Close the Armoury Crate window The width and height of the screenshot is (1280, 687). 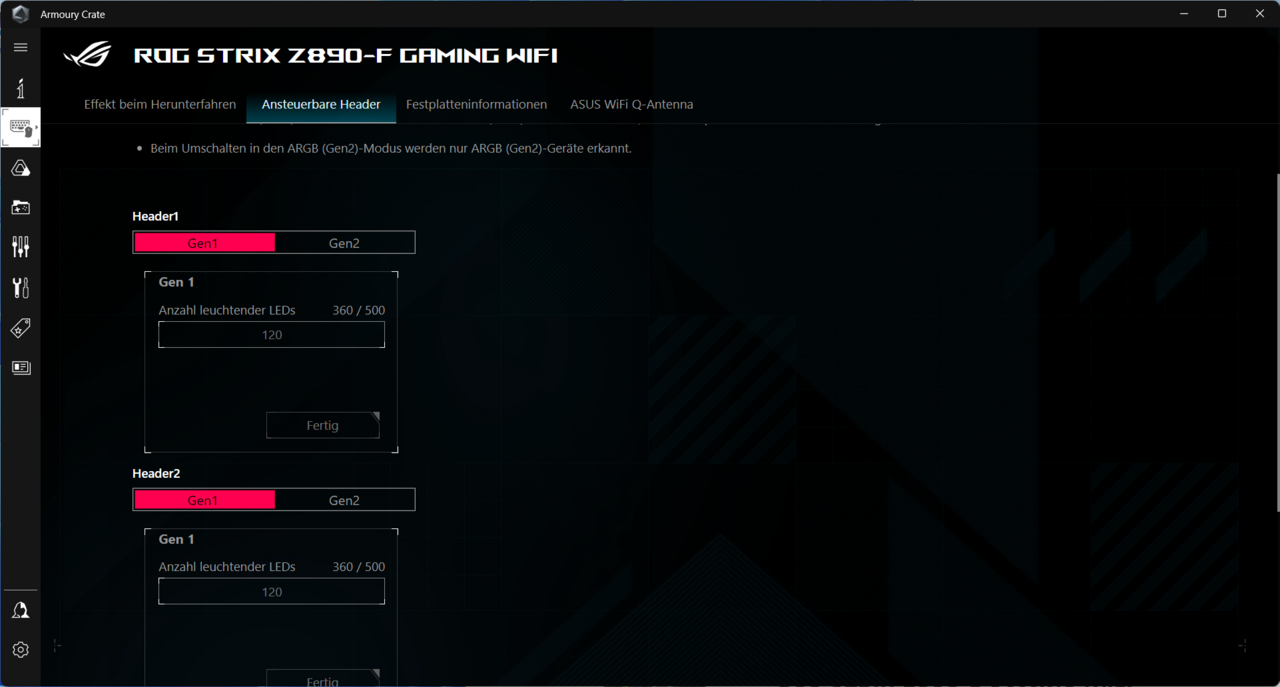[1260, 14]
